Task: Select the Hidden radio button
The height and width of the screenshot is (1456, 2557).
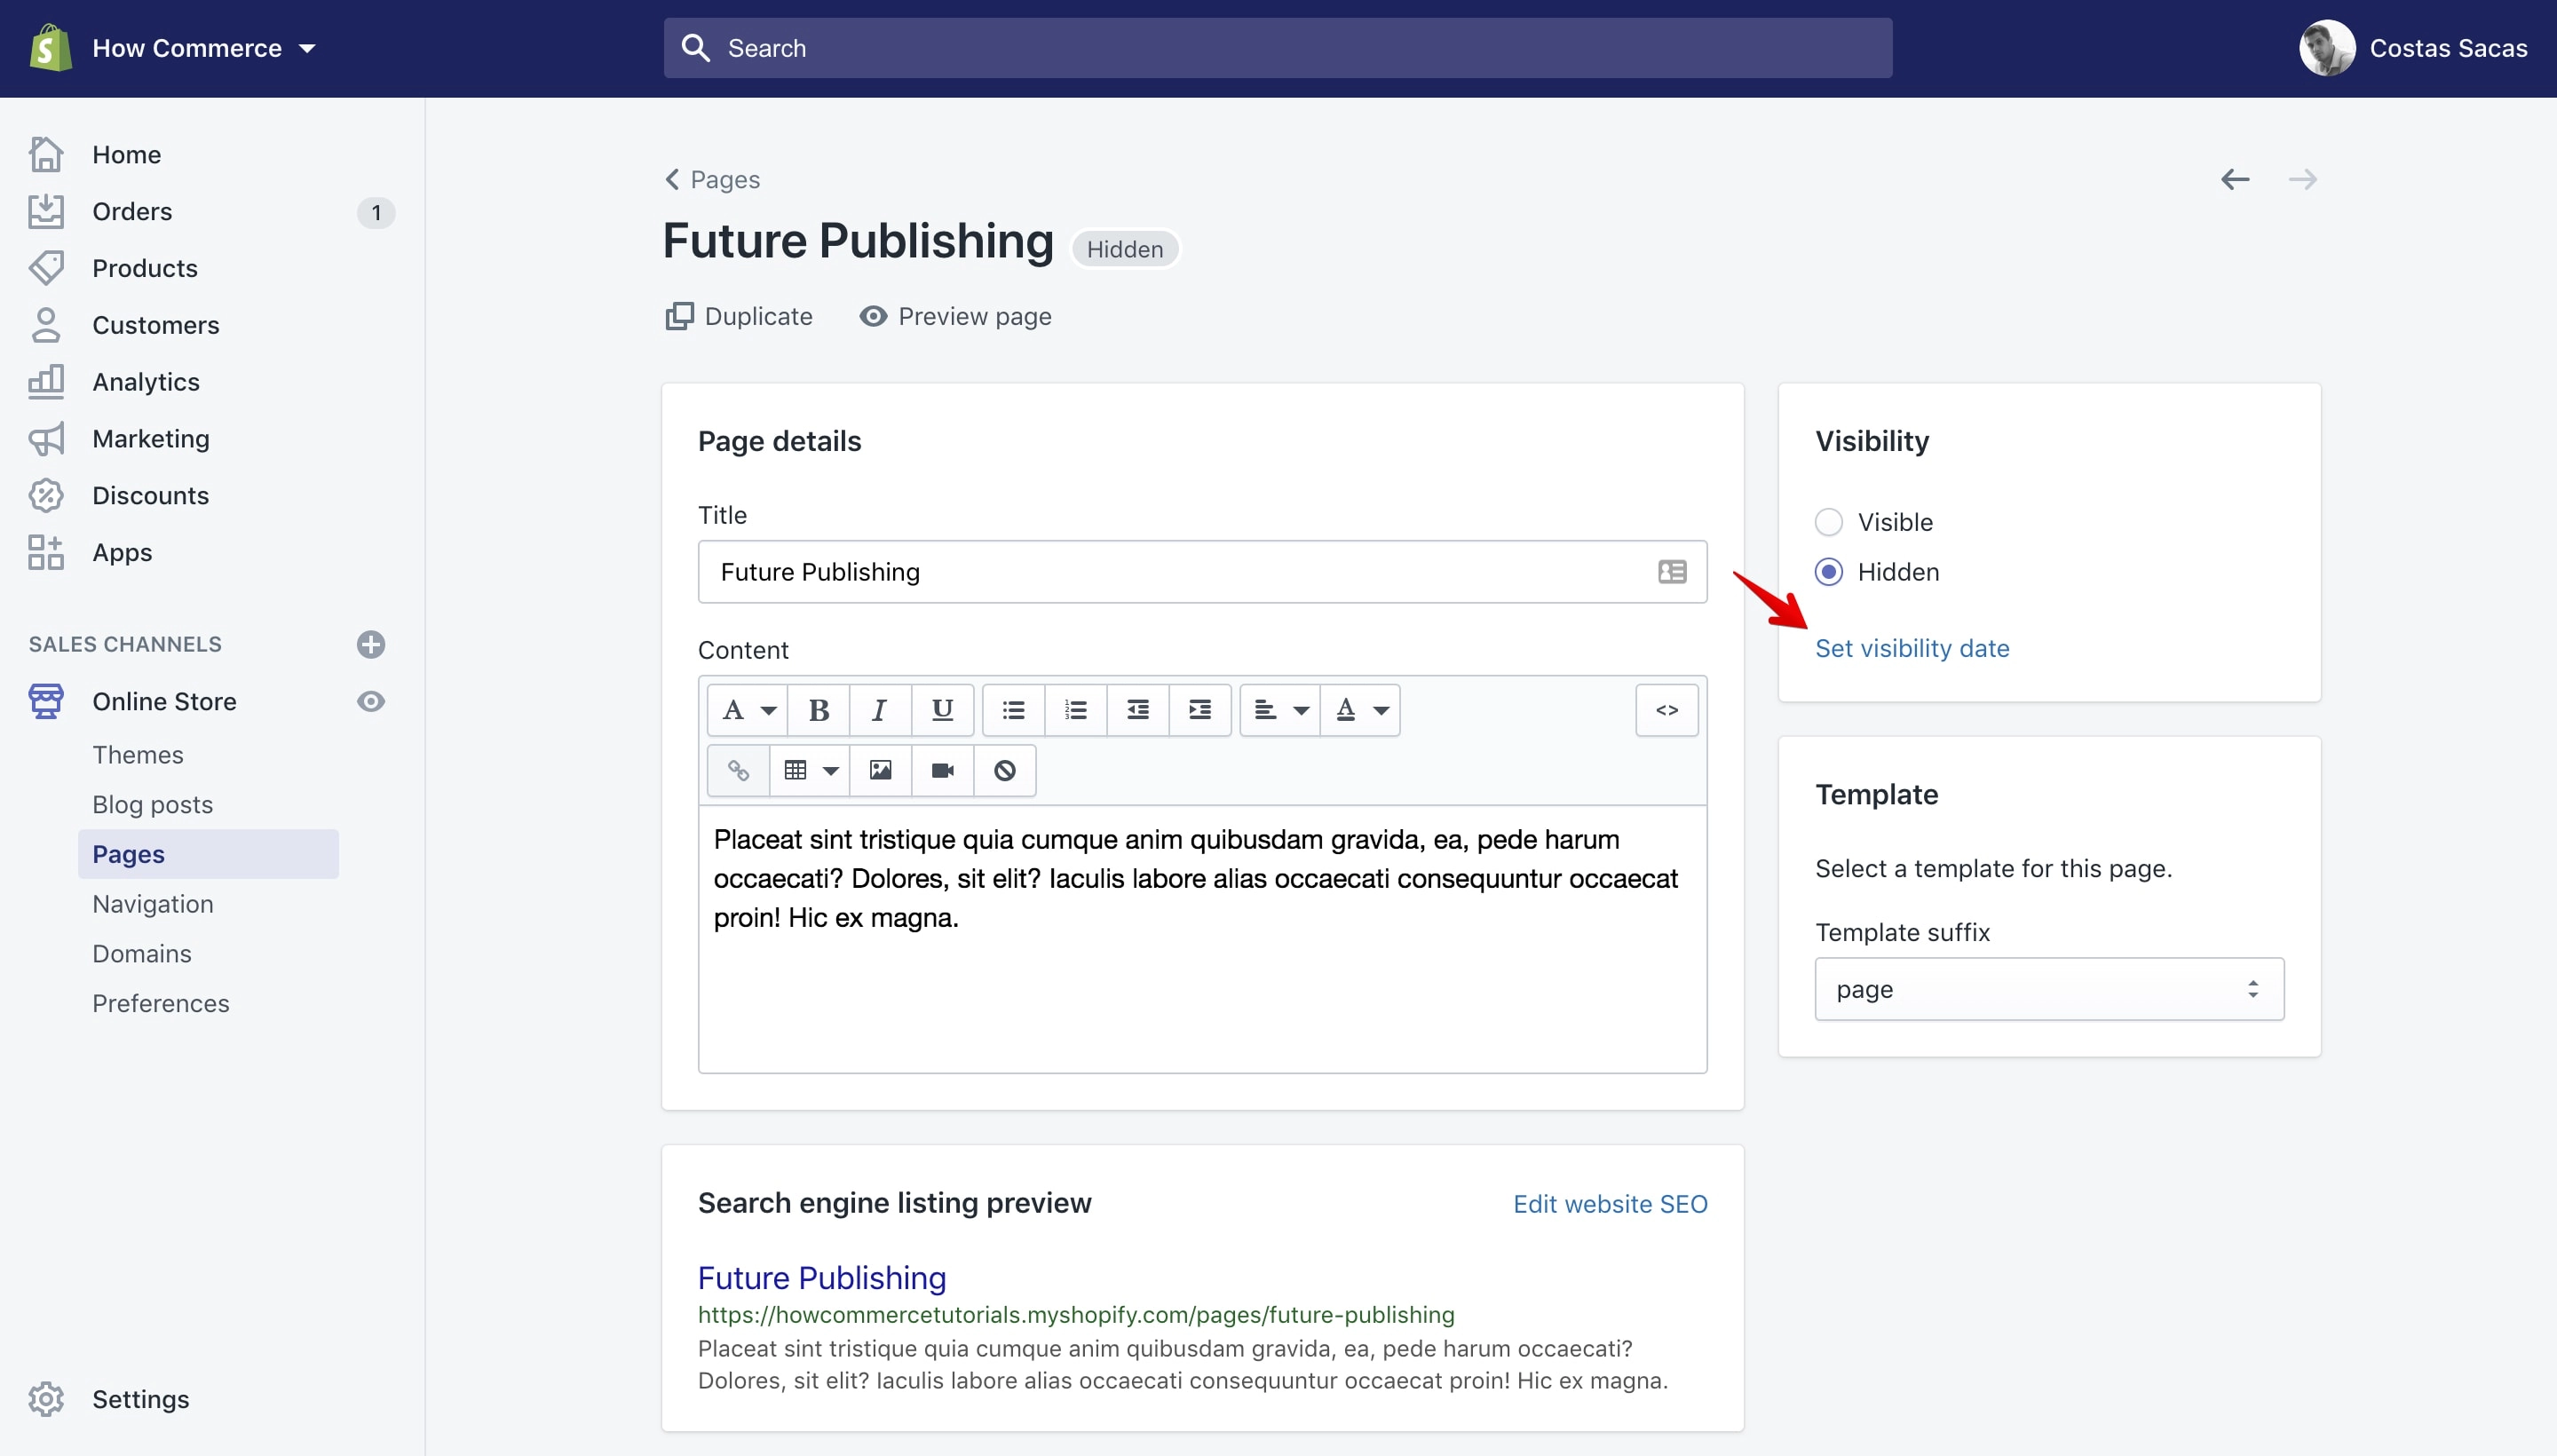Action: pos(1828,572)
